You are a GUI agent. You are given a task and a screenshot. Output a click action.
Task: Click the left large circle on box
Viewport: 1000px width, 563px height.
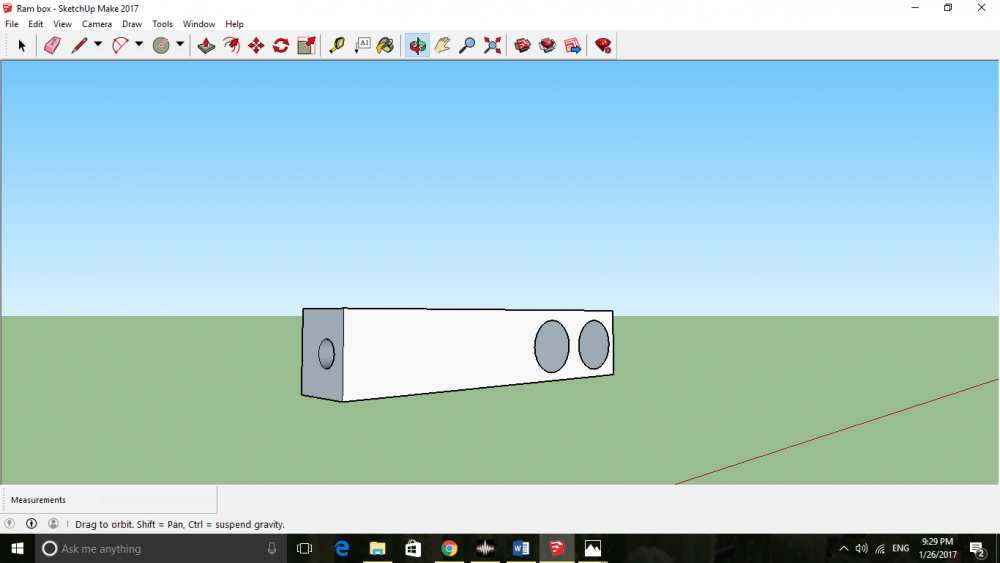click(552, 346)
